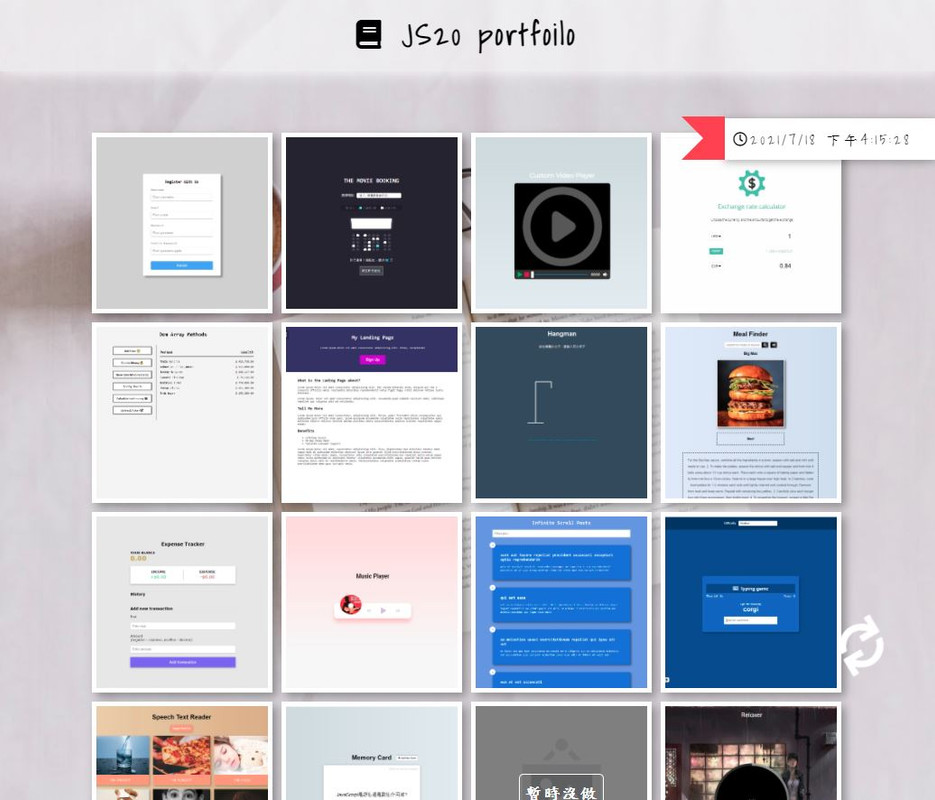
Task: Open the Typing game thumbnail
Action: pyautogui.click(x=751, y=602)
